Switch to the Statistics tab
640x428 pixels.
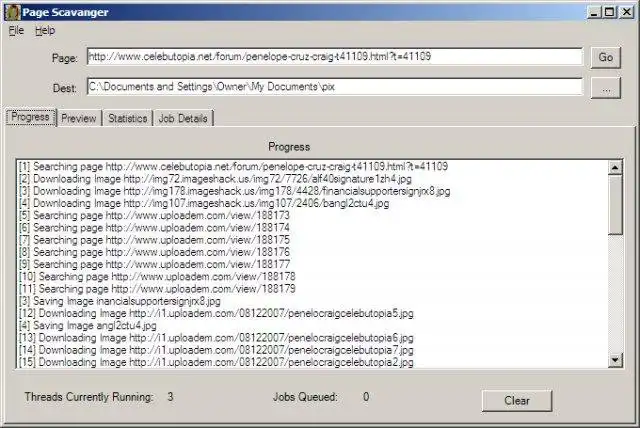[127, 118]
